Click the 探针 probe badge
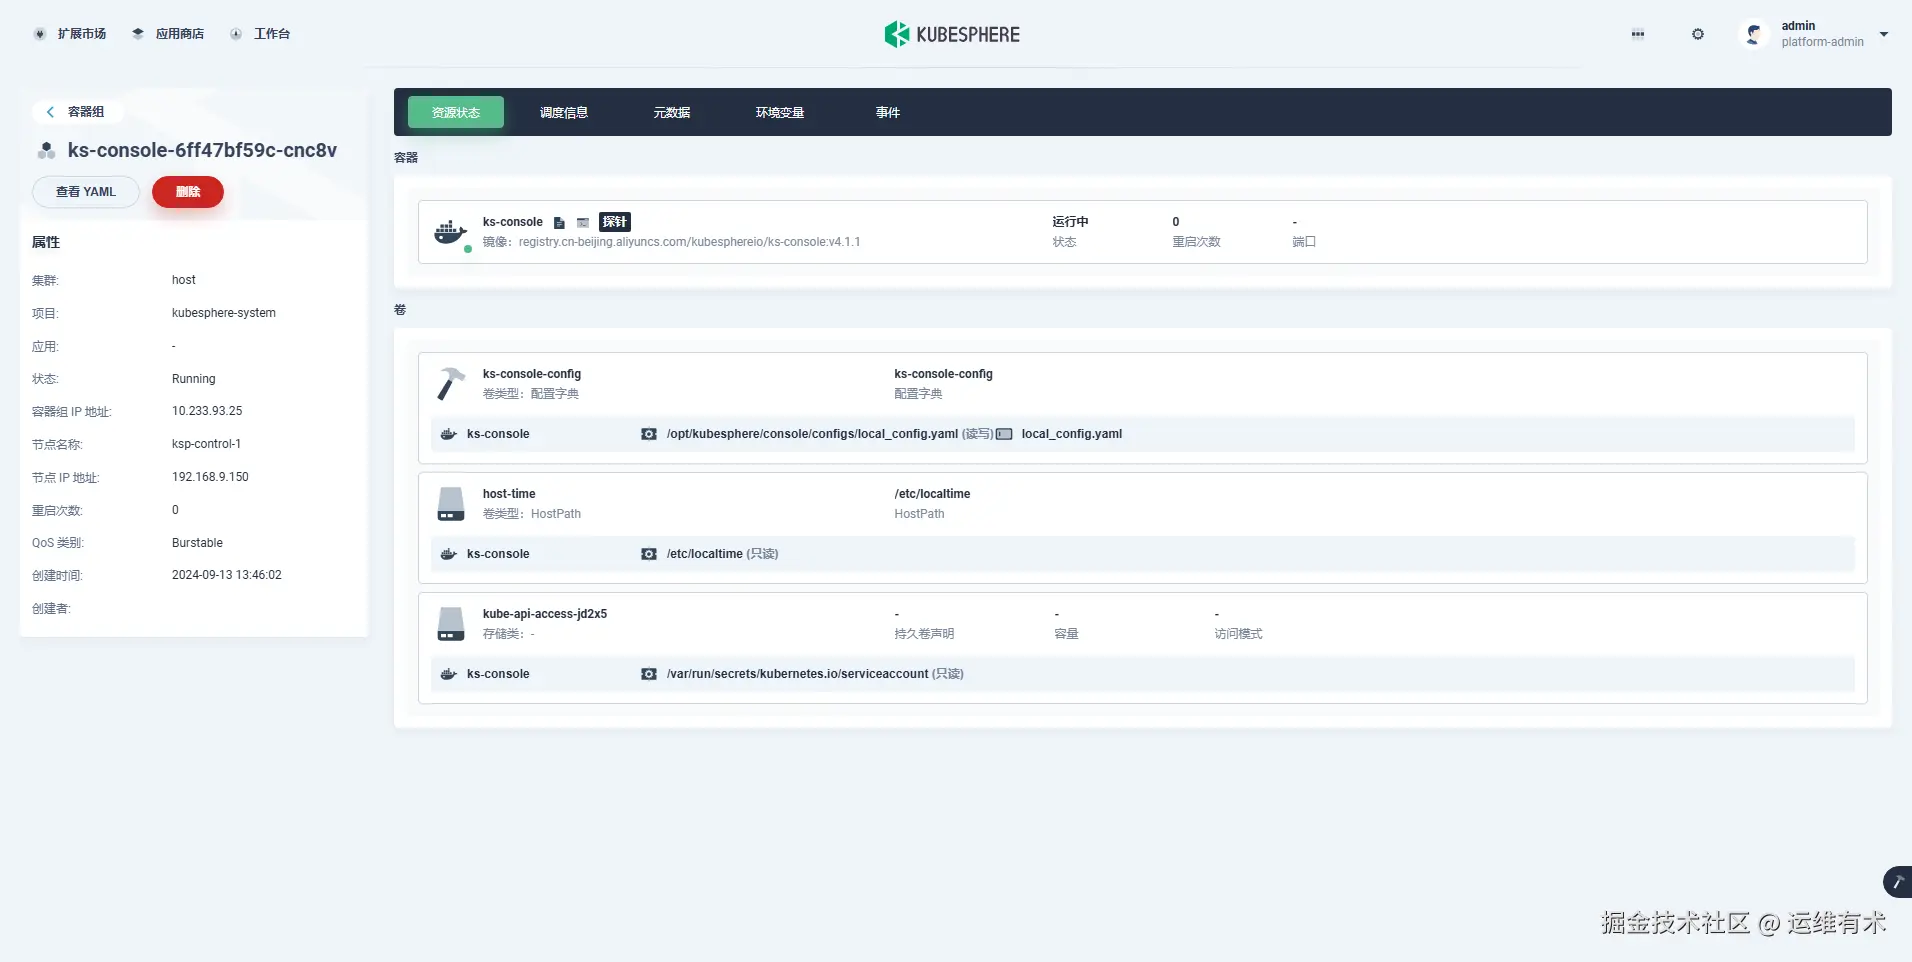The height and width of the screenshot is (962, 1912). point(615,222)
